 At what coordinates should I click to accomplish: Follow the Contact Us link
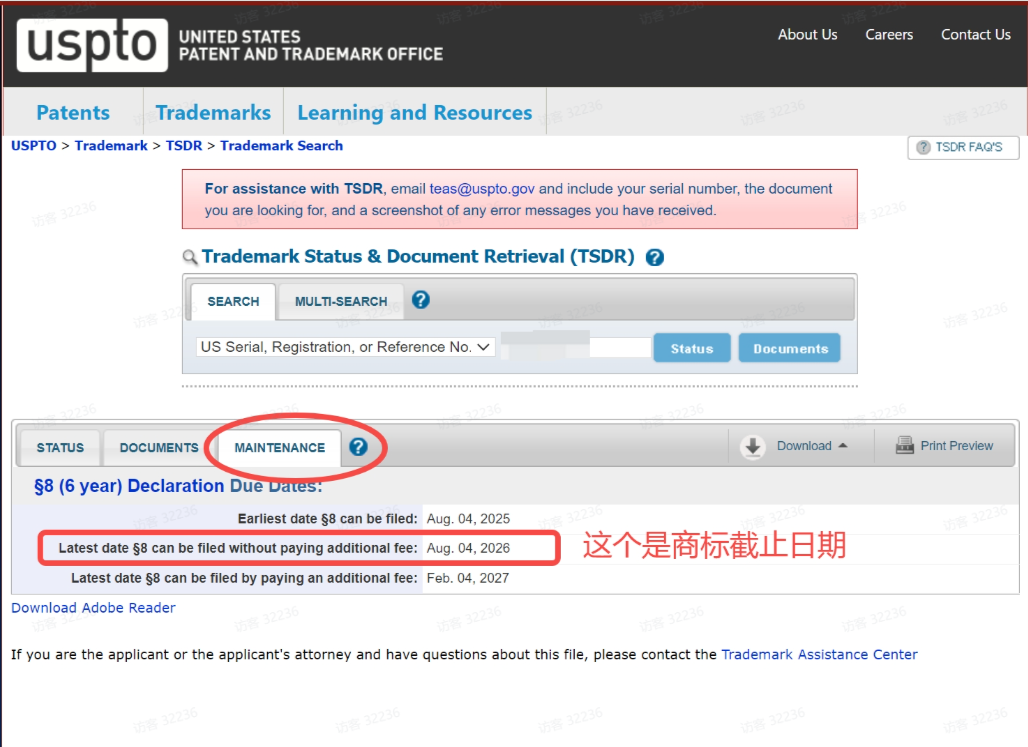click(976, 35)
